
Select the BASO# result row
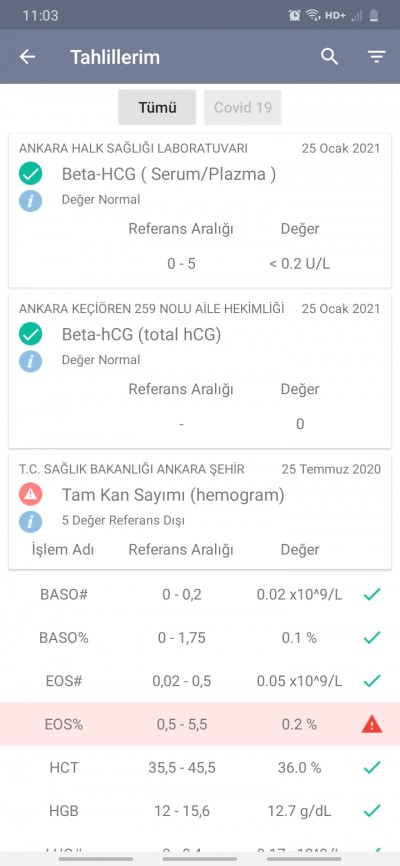(200, 594)
